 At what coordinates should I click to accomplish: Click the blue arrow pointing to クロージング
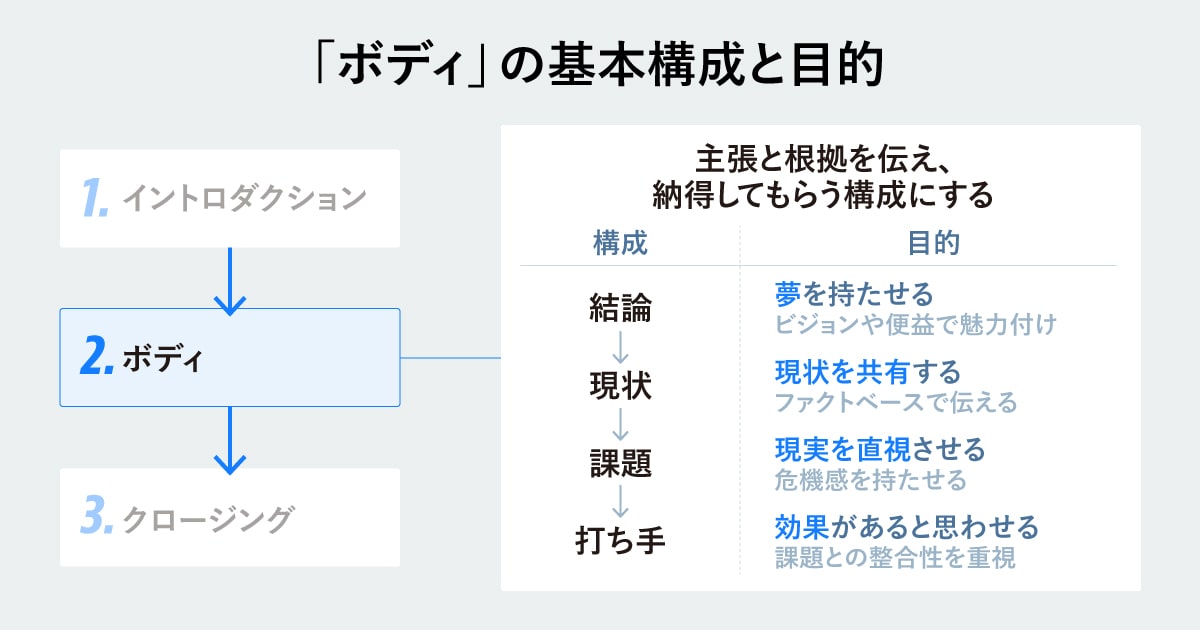[x=230, y=439]
